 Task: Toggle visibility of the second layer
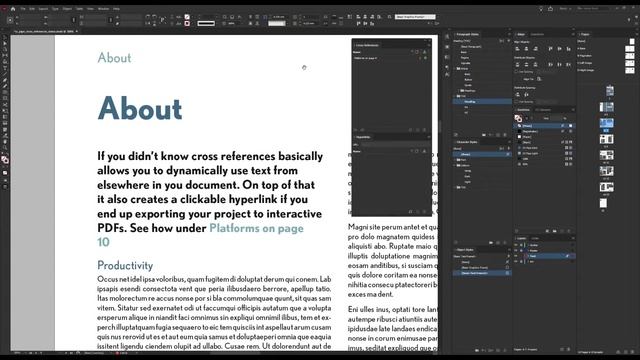(516, 250)
